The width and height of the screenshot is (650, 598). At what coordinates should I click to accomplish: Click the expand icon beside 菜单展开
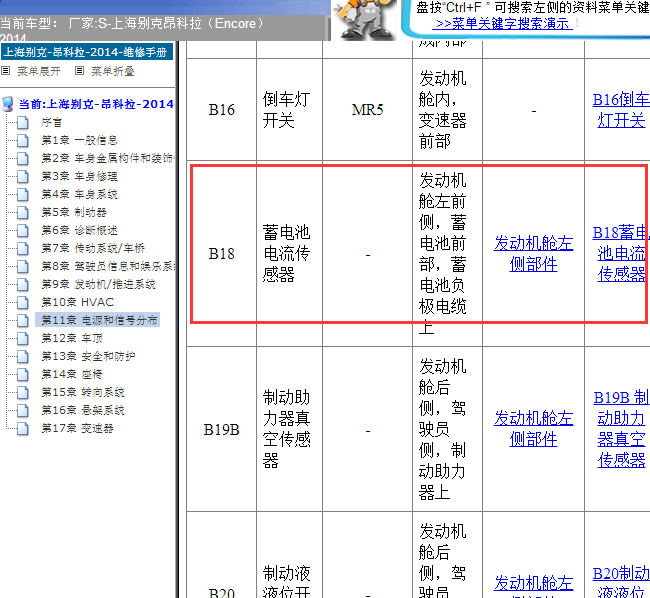point(5,71)
